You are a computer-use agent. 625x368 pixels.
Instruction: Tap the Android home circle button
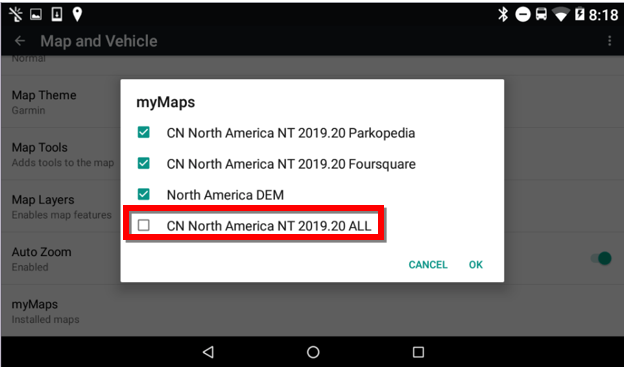pyautogui.click(x=313, y=352)
